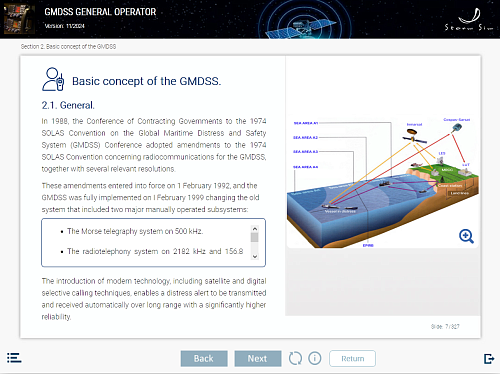The height and width of the screenshot is (374, 500).
Task: Click the course thumbnail in header
Action: [19, 19]
